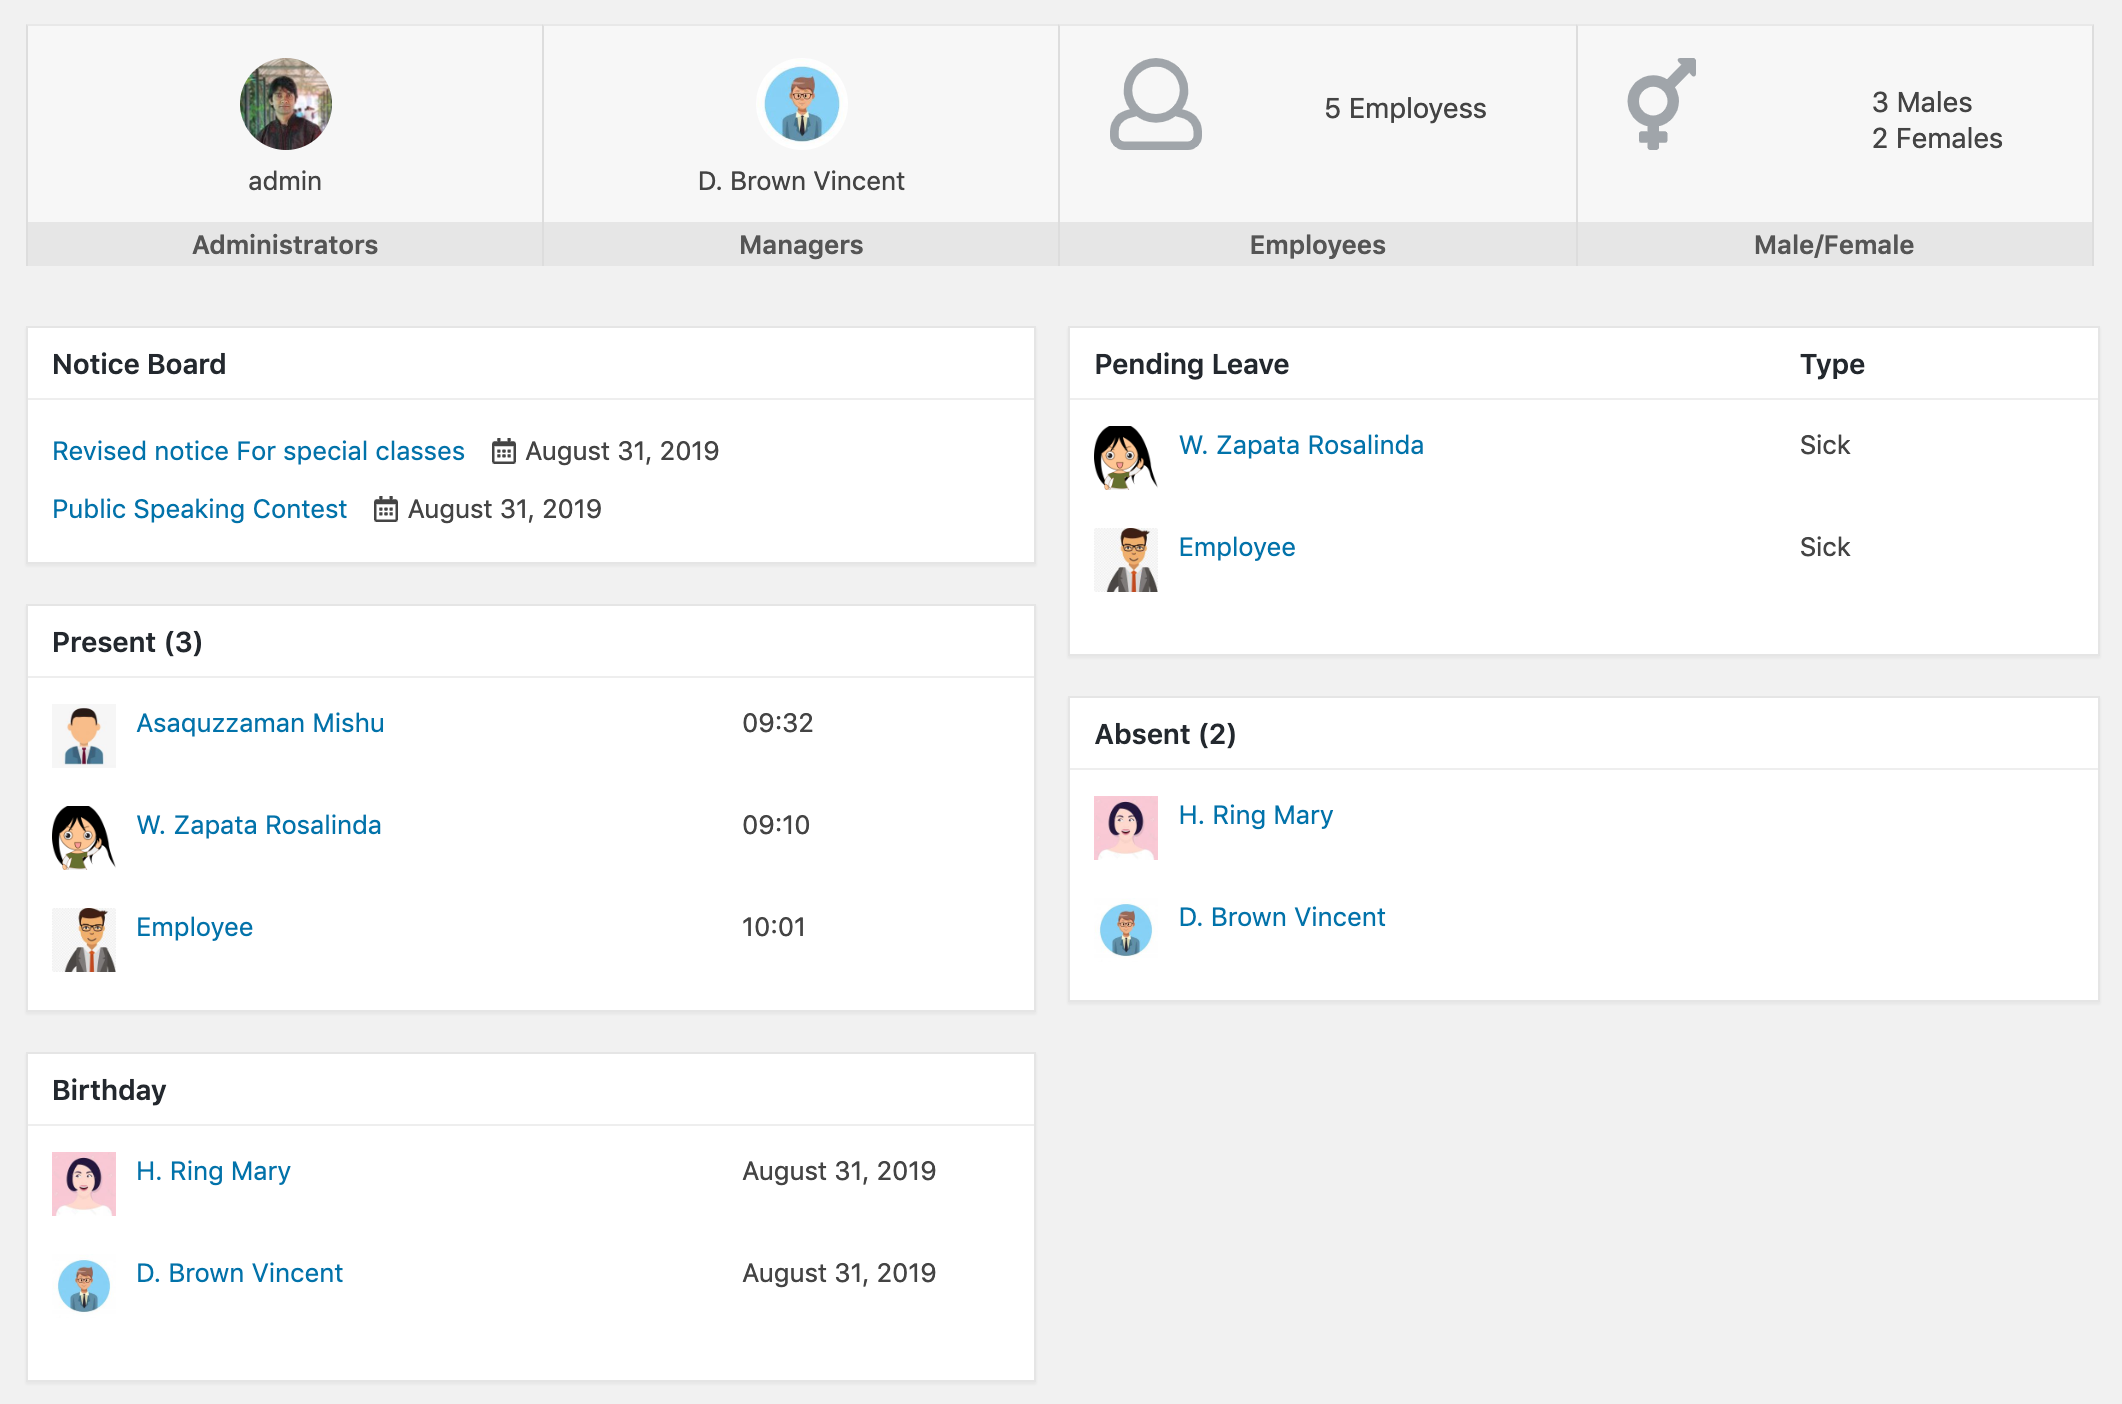Click calendar icon beside Revised notice date
Screen dimensions: 2122x1404
click(503, 452)
